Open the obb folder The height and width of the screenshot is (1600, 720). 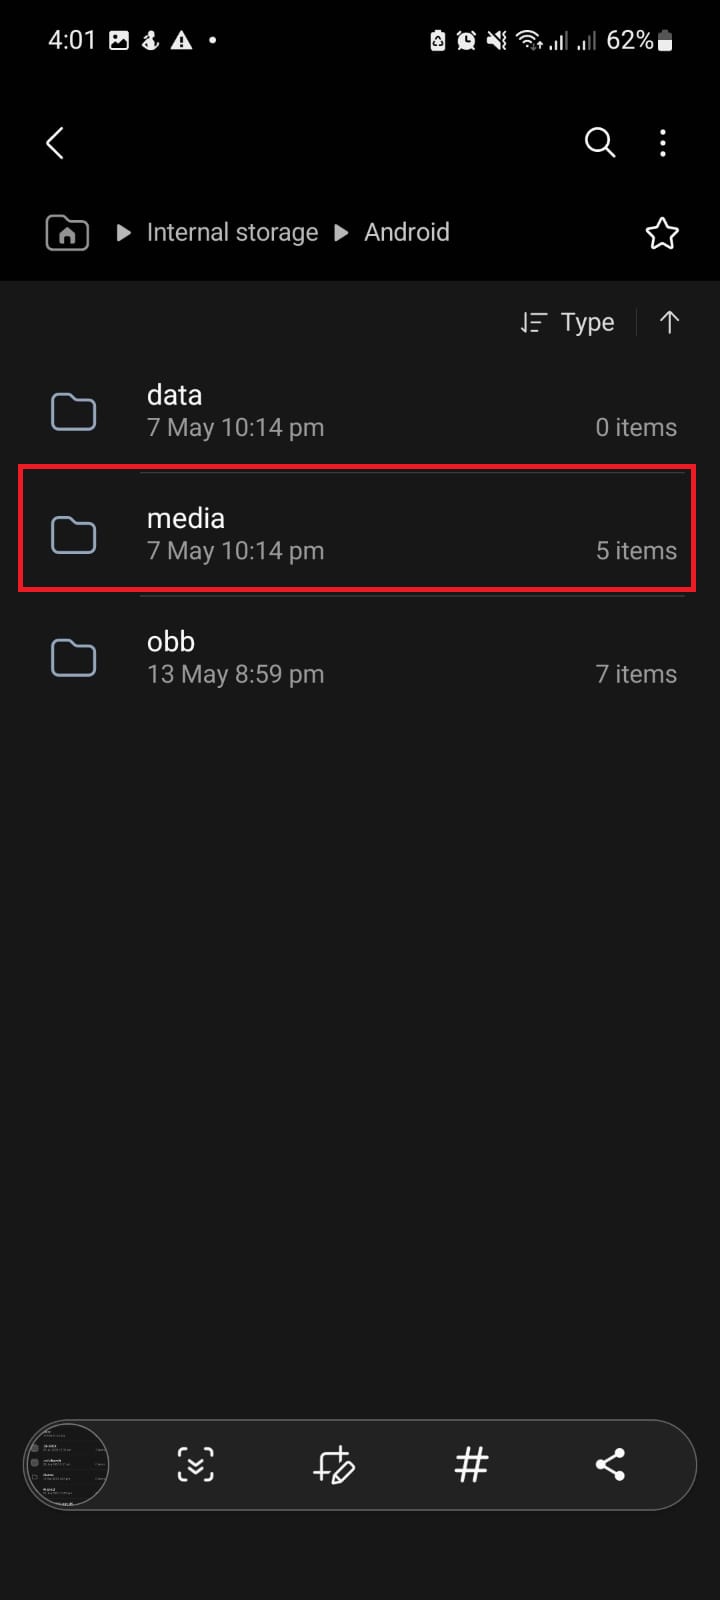tap(360, 657)
